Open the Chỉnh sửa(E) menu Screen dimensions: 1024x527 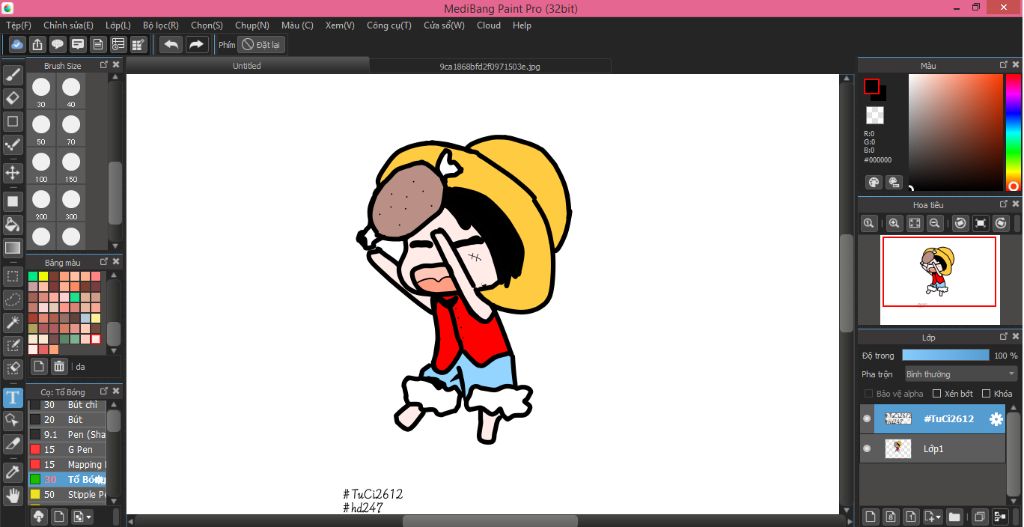click(68, 25)
